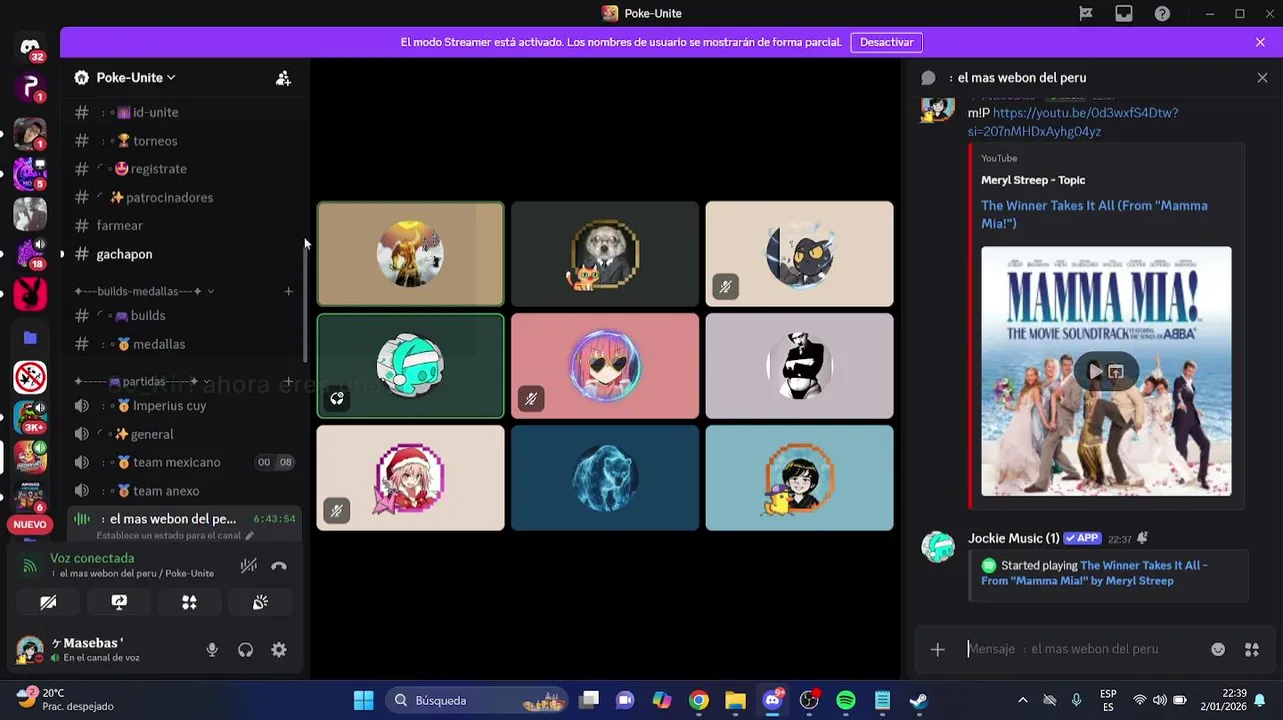Open the youtu.be link in chat
Screen dimensions: 1283x720
pos(1075,122)
